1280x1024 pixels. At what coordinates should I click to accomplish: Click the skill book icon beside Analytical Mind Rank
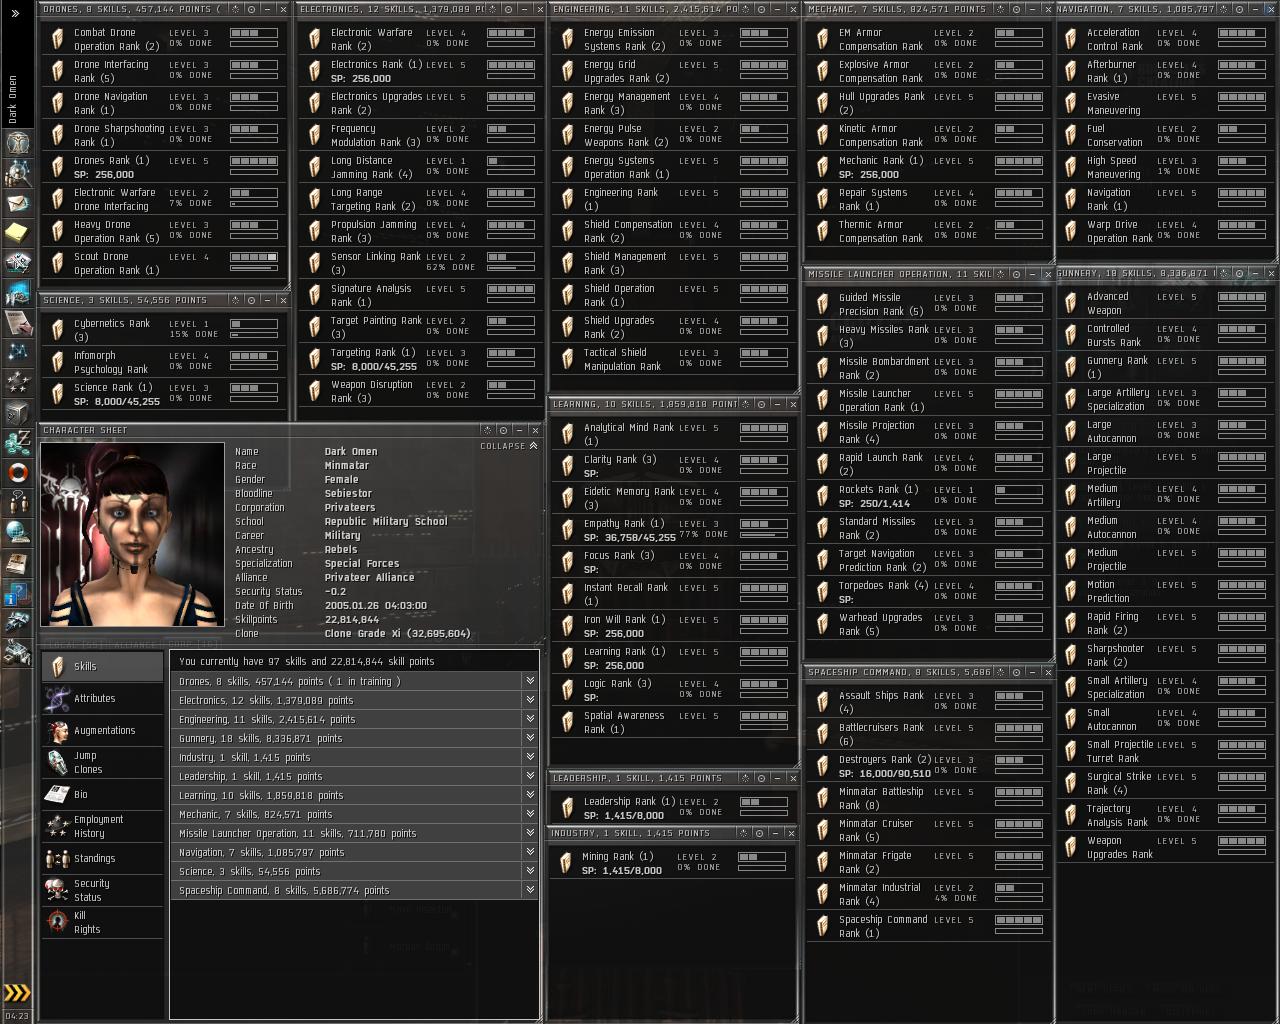pos(567,434)
